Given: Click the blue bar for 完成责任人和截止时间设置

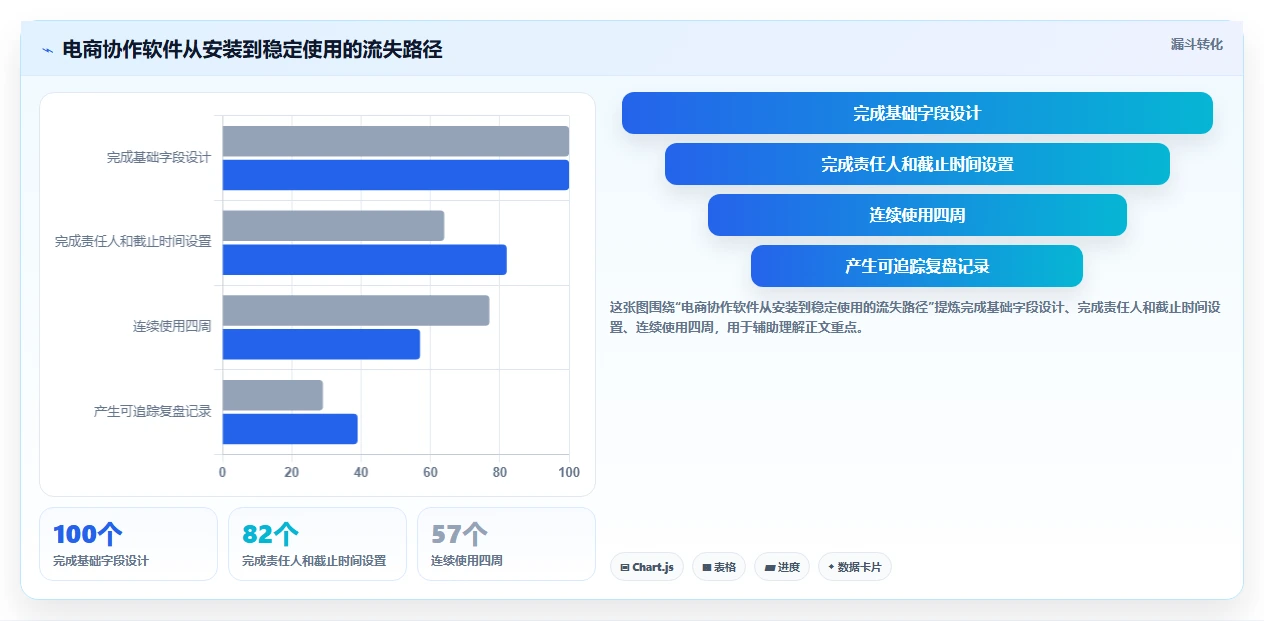Looking at the screenshot, I should coord(364,260).
